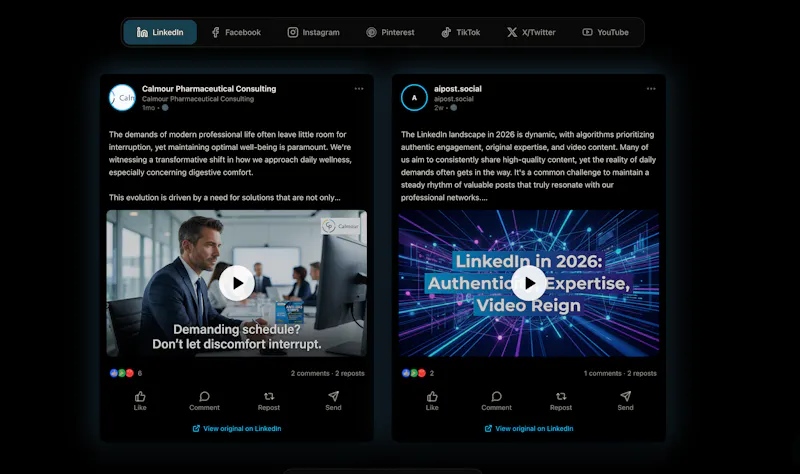Viewport: 800px width, 474px height.
Task: Switch to the Facebook tab
Action: point(236,32)
